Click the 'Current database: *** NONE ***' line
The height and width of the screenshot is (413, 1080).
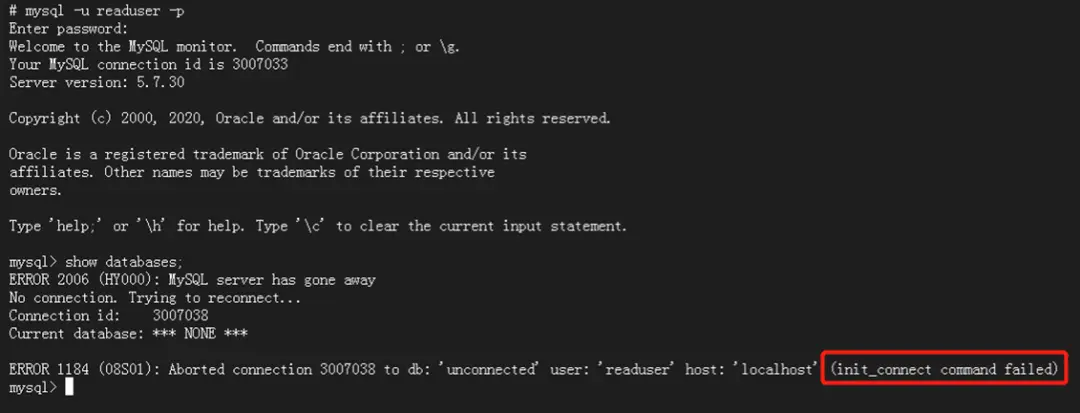(x=128, y=334)
